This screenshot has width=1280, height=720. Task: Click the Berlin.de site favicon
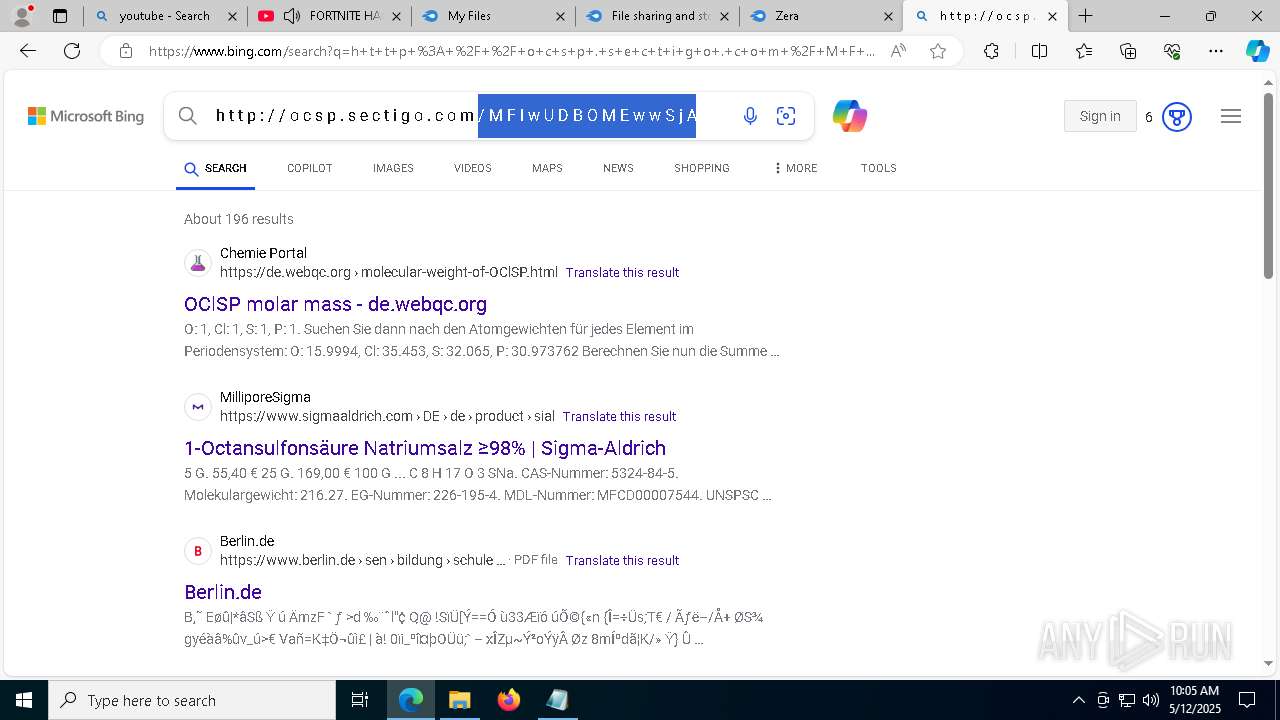click(198, 551)
